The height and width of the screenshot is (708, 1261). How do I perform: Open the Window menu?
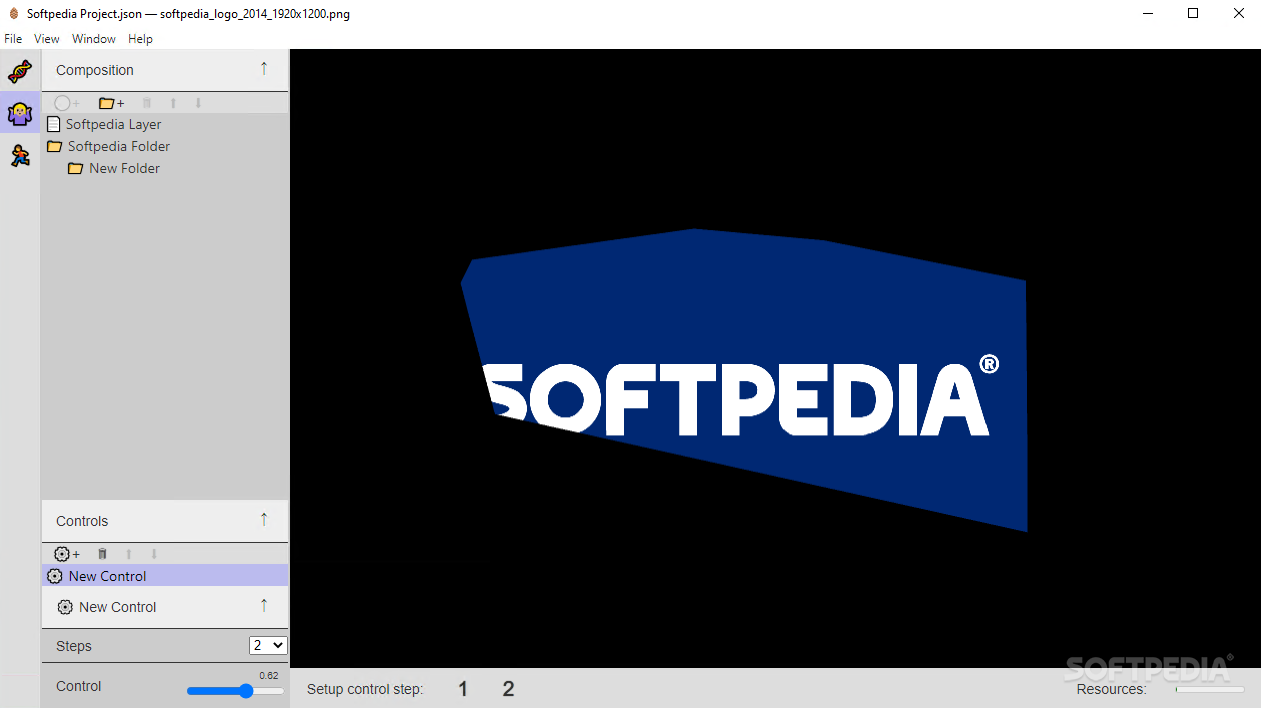pos(94,39)
